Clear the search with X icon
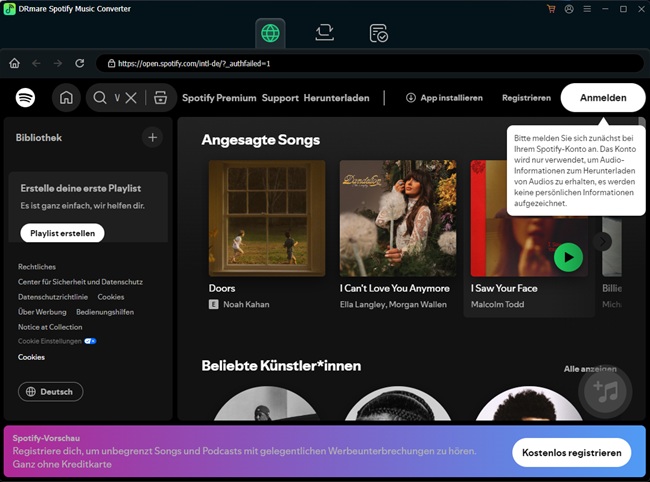The image size is (650, 482). click(x=131, y=98)
